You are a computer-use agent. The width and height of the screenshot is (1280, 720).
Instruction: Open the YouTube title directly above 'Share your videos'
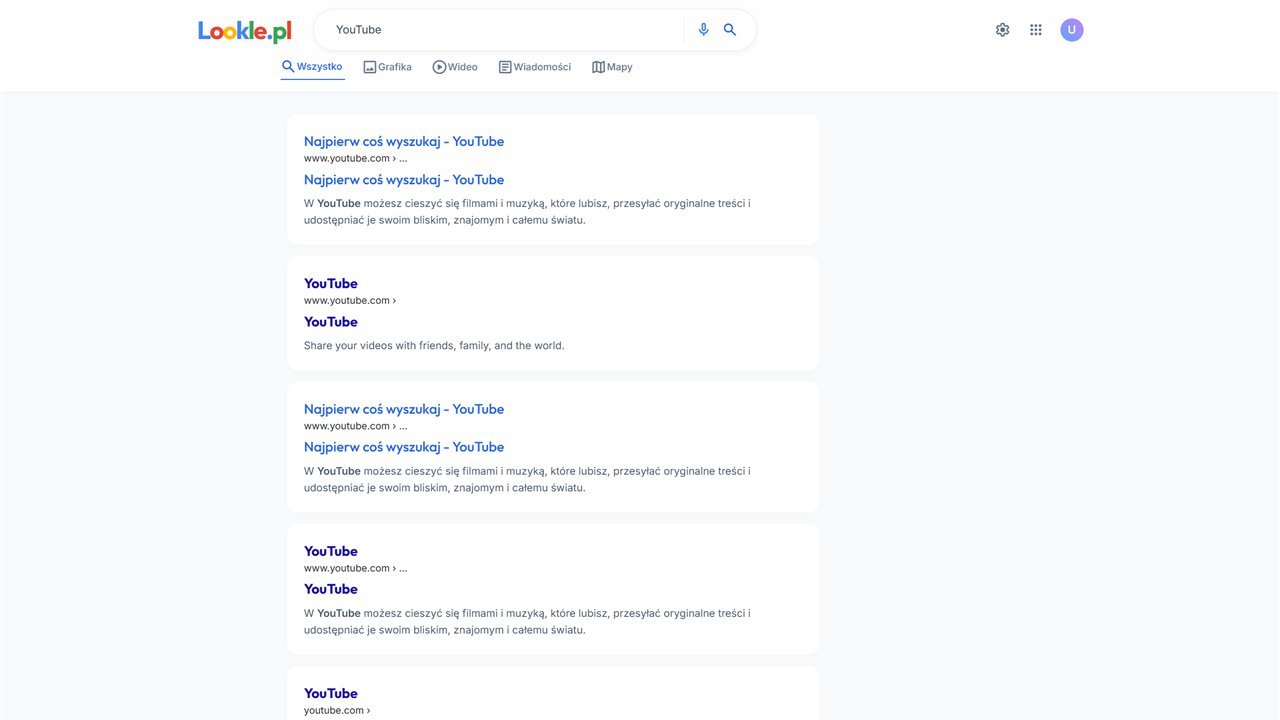(x=331, y=322)
